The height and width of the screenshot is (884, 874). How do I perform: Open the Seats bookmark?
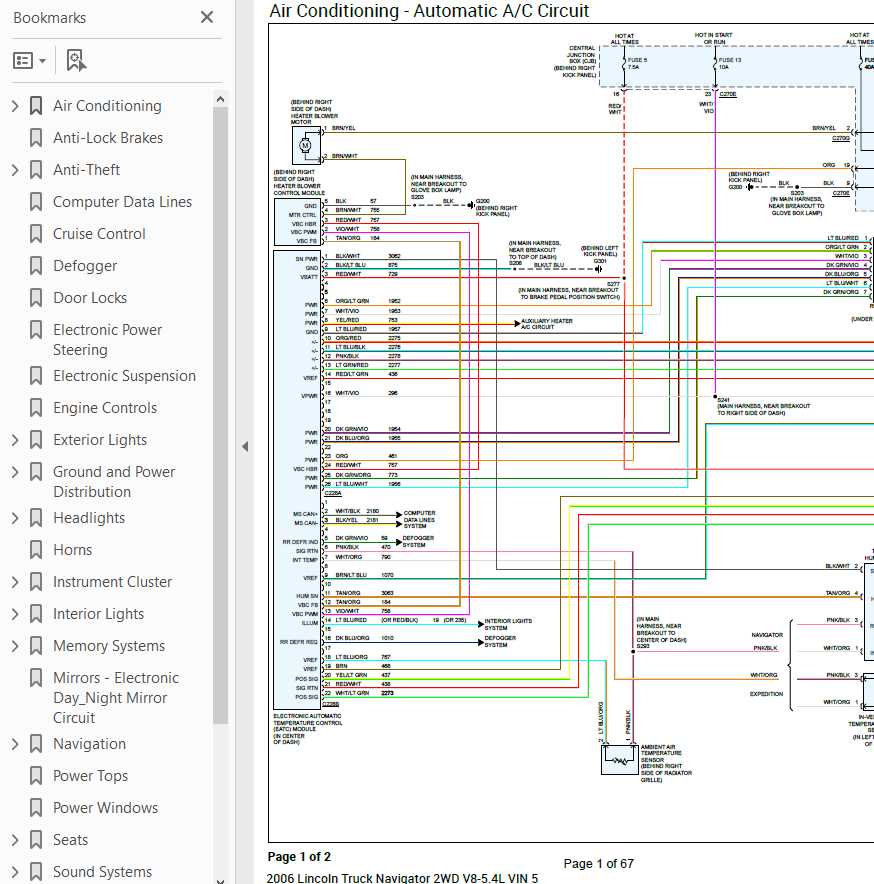point(70,840)
